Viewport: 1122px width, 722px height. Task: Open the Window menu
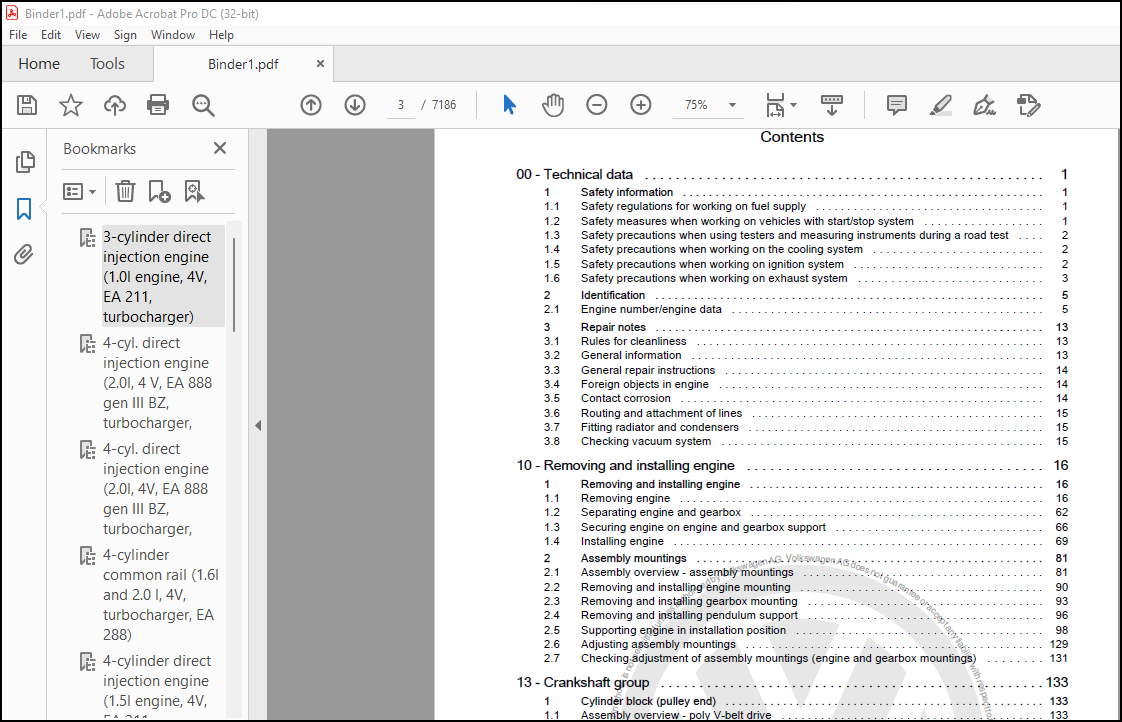(x=172, y=35)
